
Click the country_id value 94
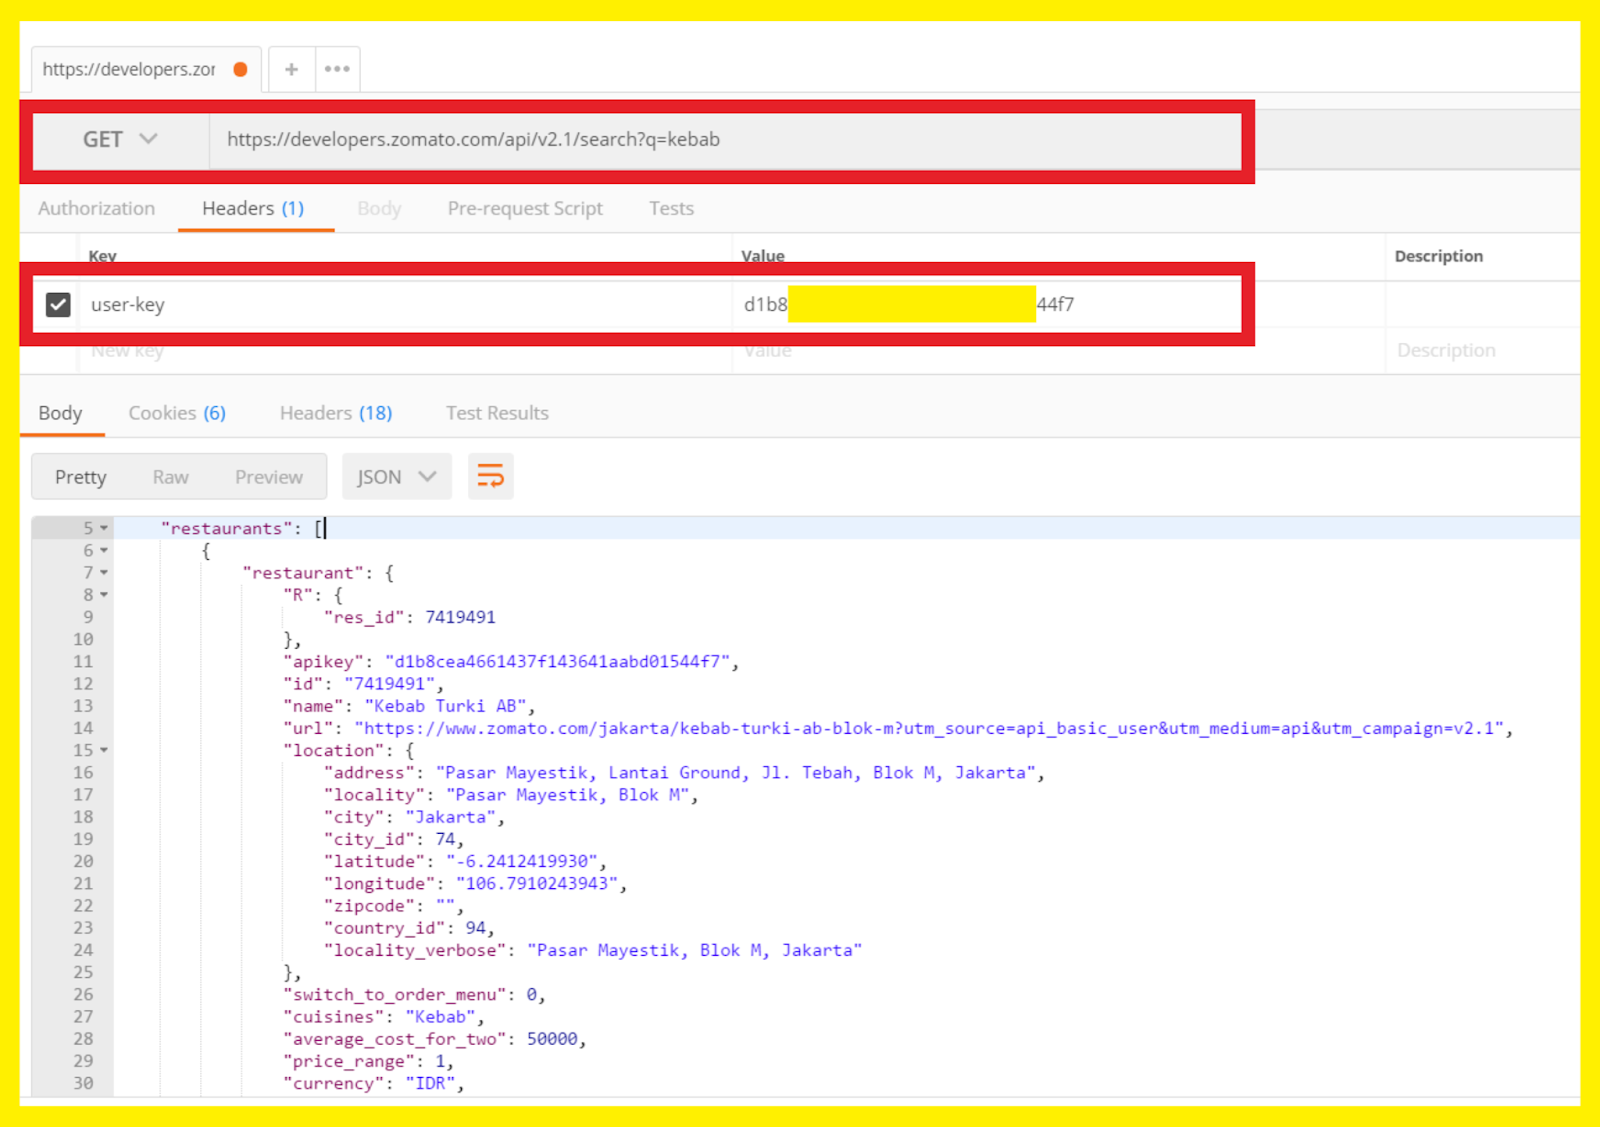476,928
